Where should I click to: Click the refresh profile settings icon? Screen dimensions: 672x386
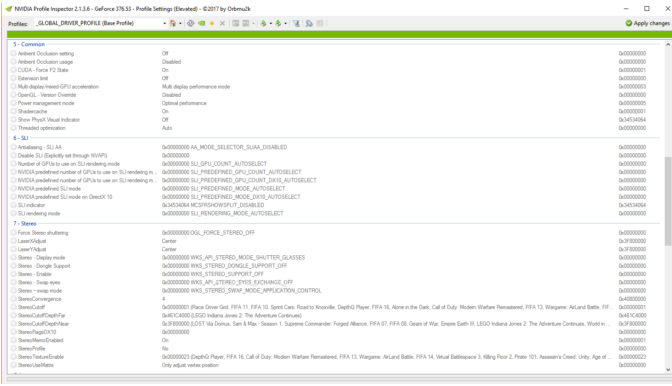[x=191, y=23]
